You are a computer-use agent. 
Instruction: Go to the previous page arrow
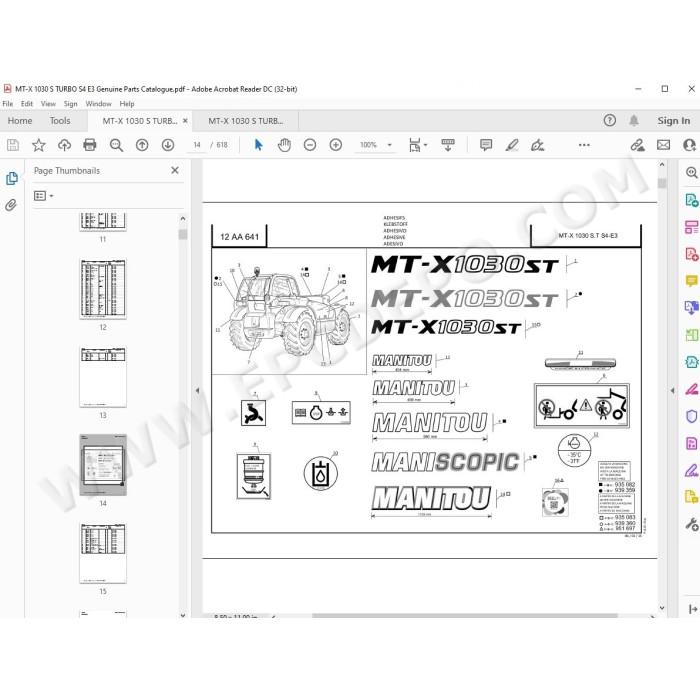pyautogui.click(x=142, y=145)
